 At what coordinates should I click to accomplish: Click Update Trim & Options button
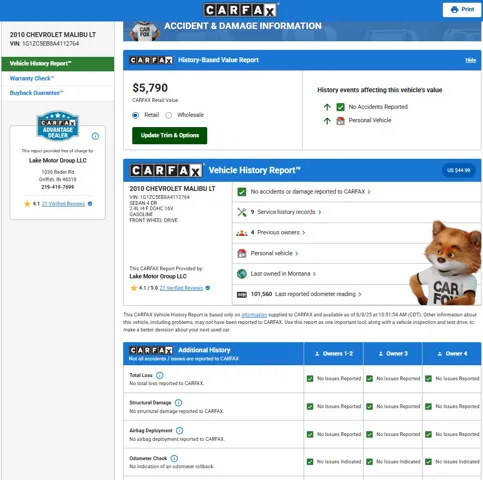[169, 135]
